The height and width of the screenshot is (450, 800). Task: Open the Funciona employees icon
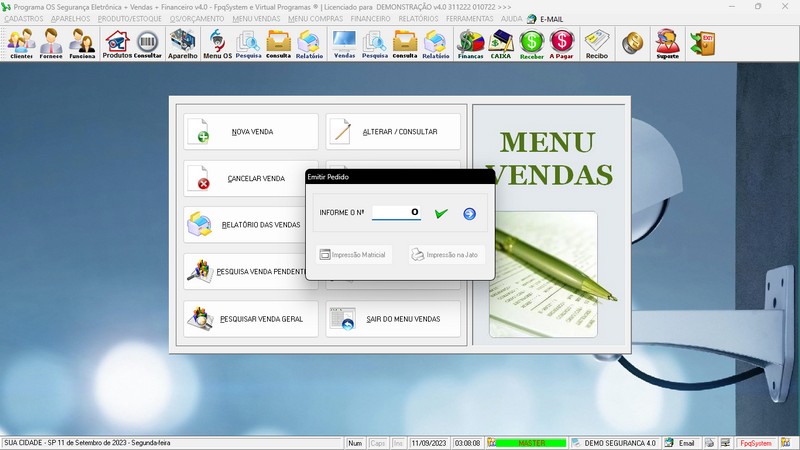[x=82, y=44]
